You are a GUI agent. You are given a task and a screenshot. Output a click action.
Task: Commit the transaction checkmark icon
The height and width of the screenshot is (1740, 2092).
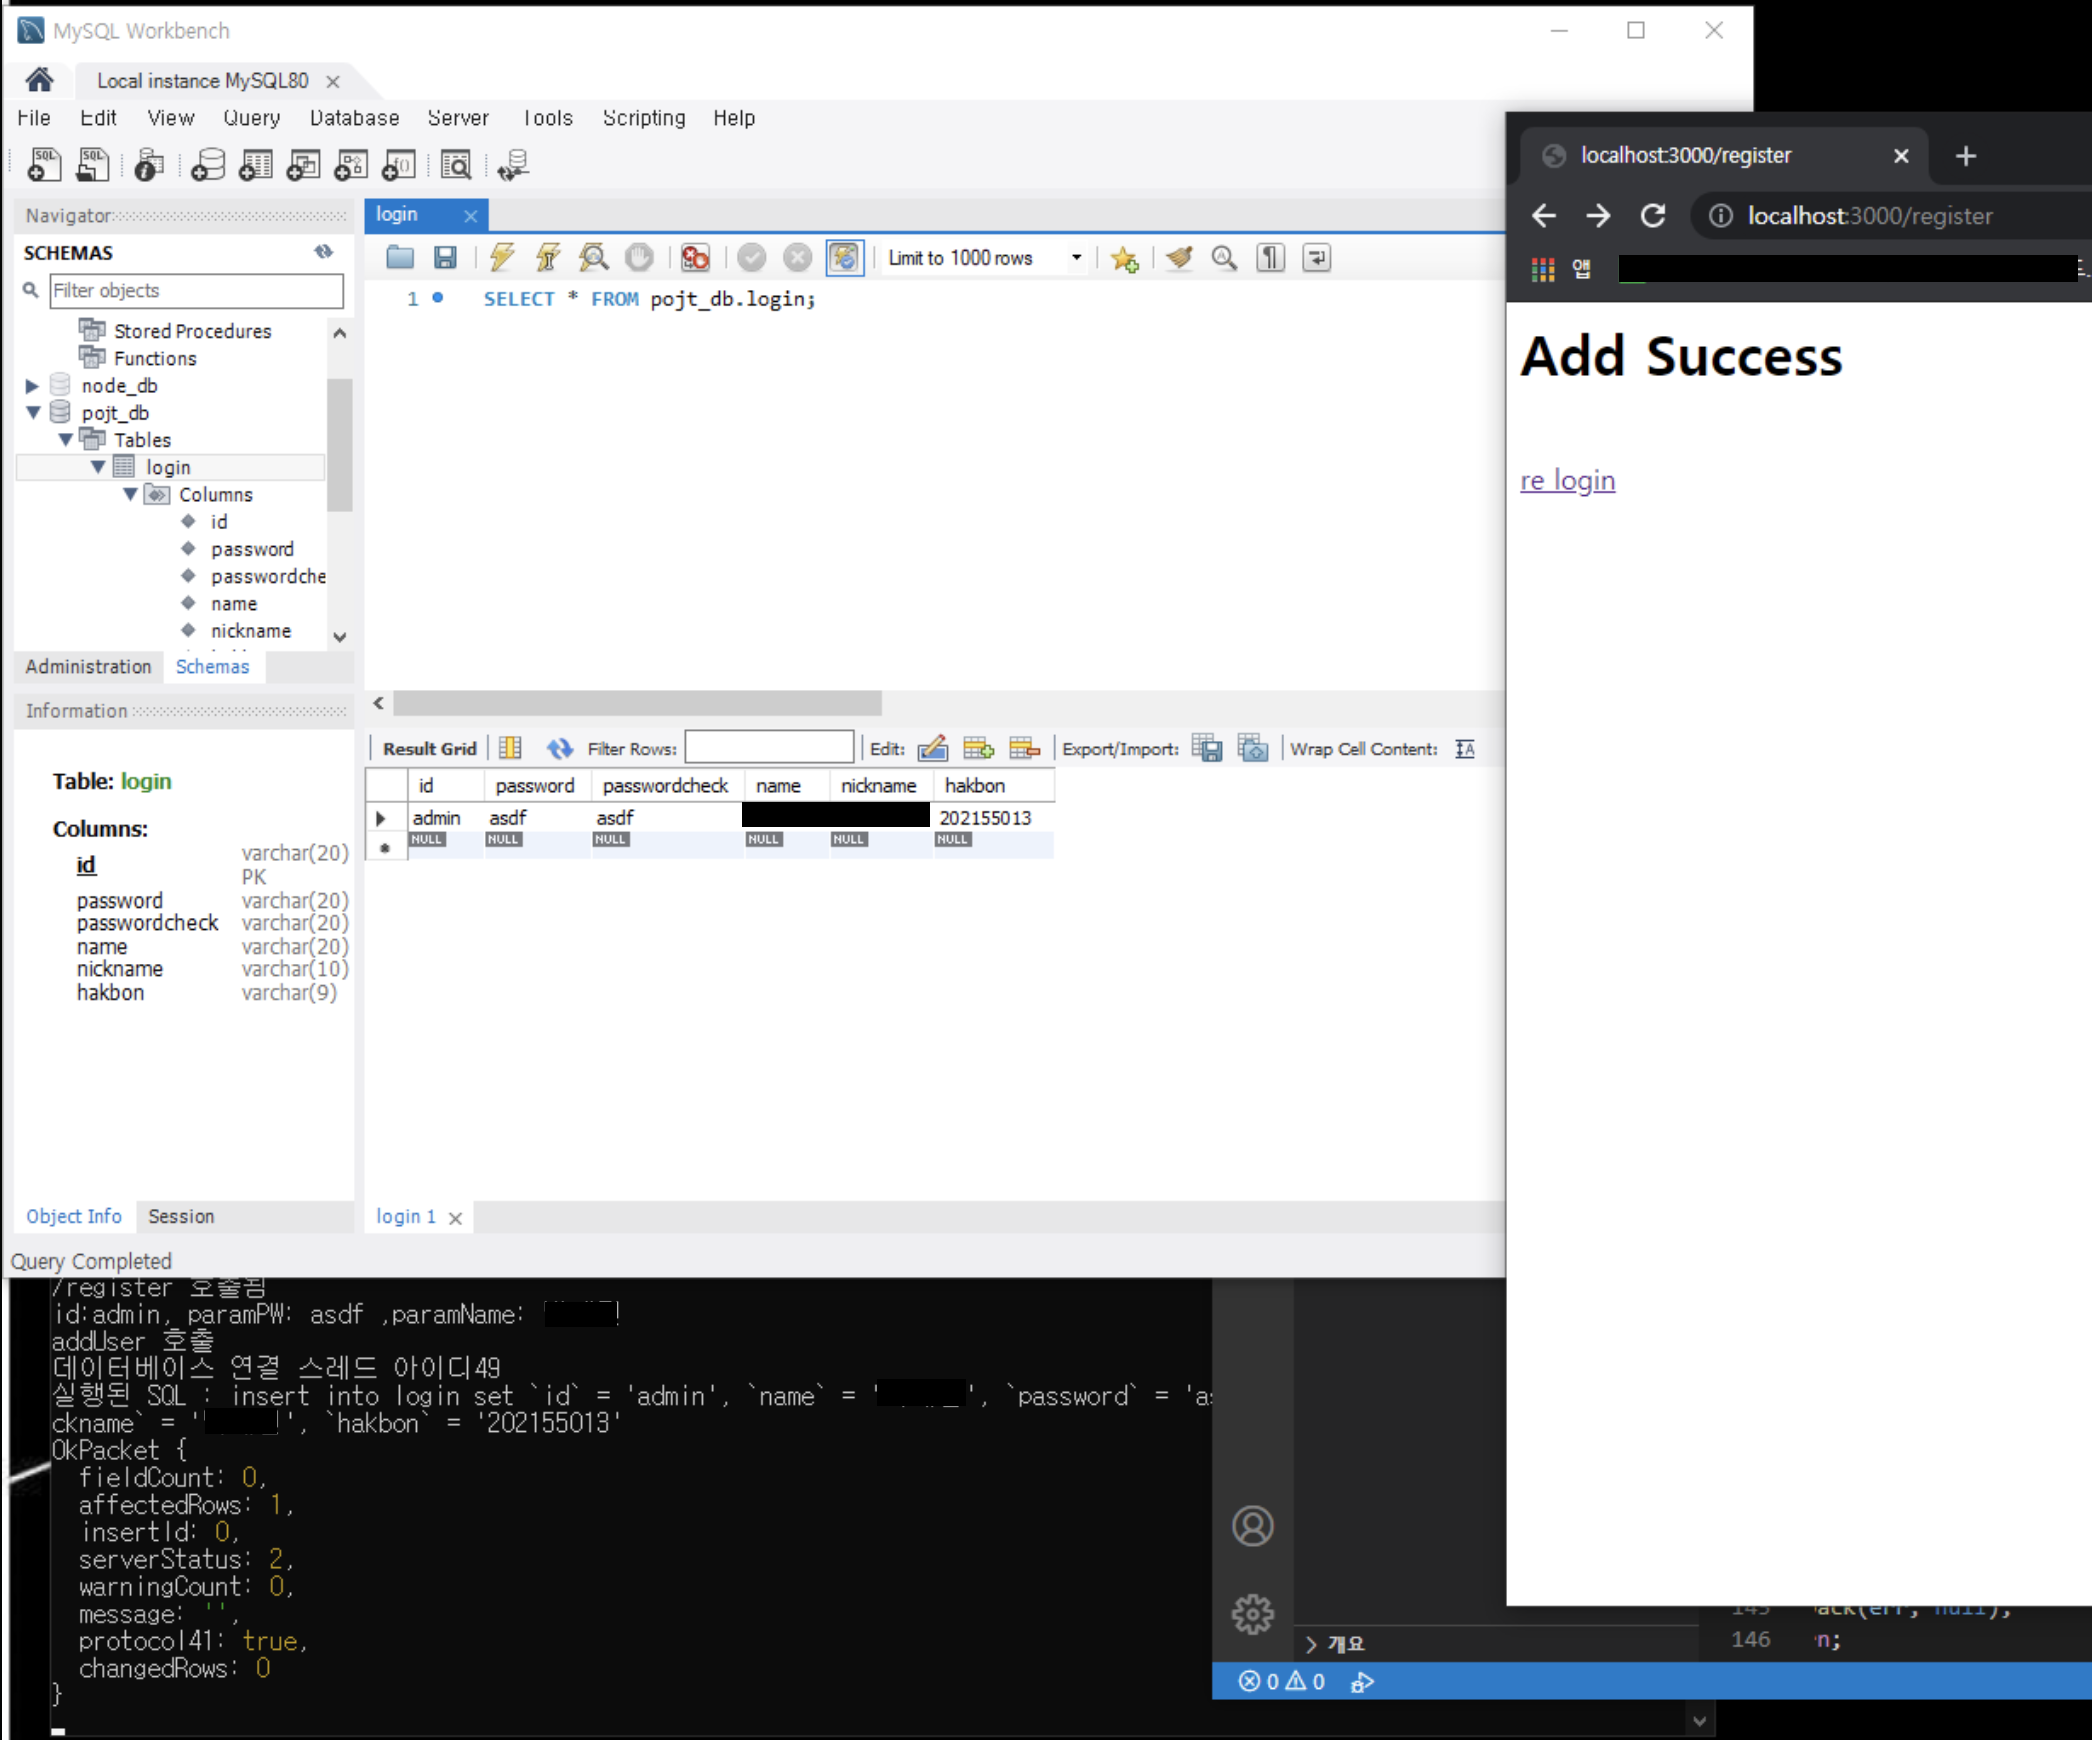click(x=752, y=257)
